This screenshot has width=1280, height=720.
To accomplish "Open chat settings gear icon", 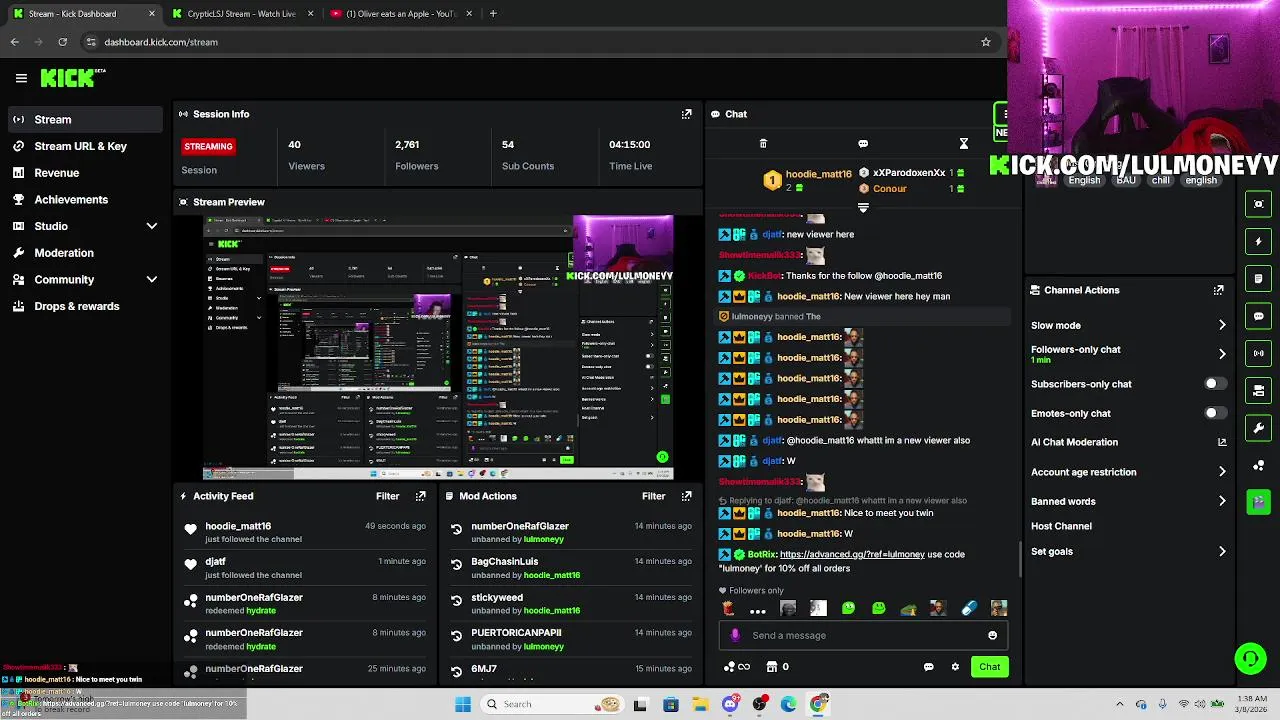I will [x=955, y=667].
